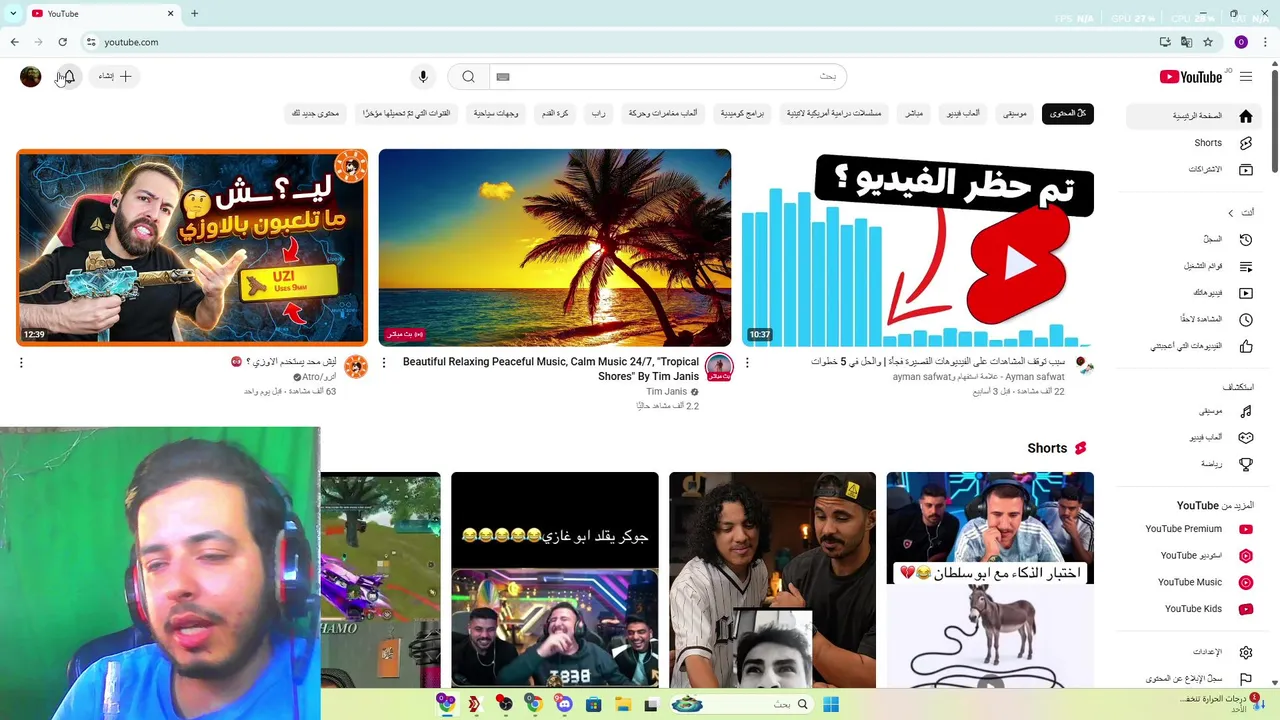Explore Music in the sidebar
The width and height of the screenshot is (1280, 720).
point(1195,411)
